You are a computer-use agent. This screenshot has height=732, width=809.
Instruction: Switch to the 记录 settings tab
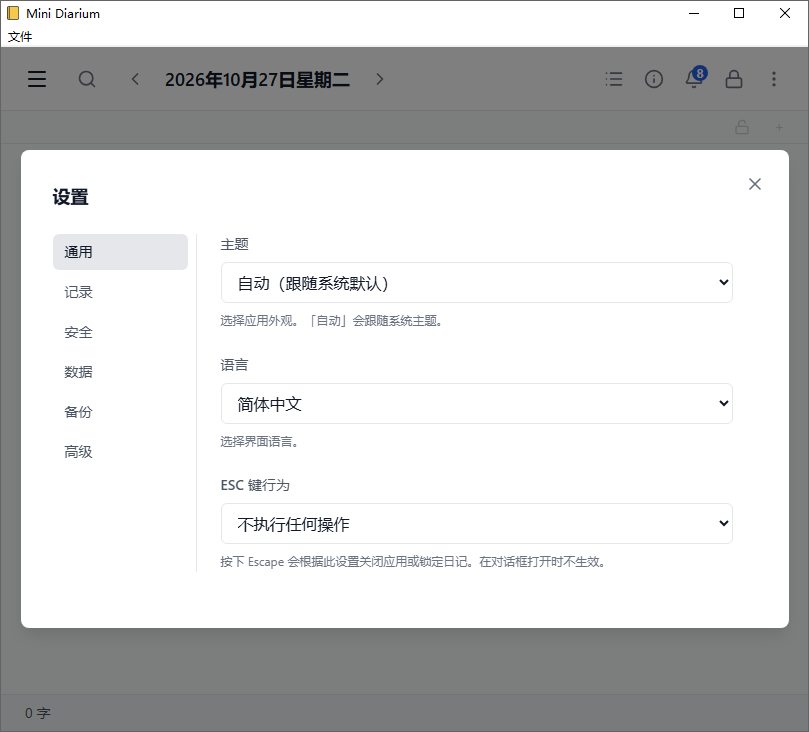coord(120,292)
